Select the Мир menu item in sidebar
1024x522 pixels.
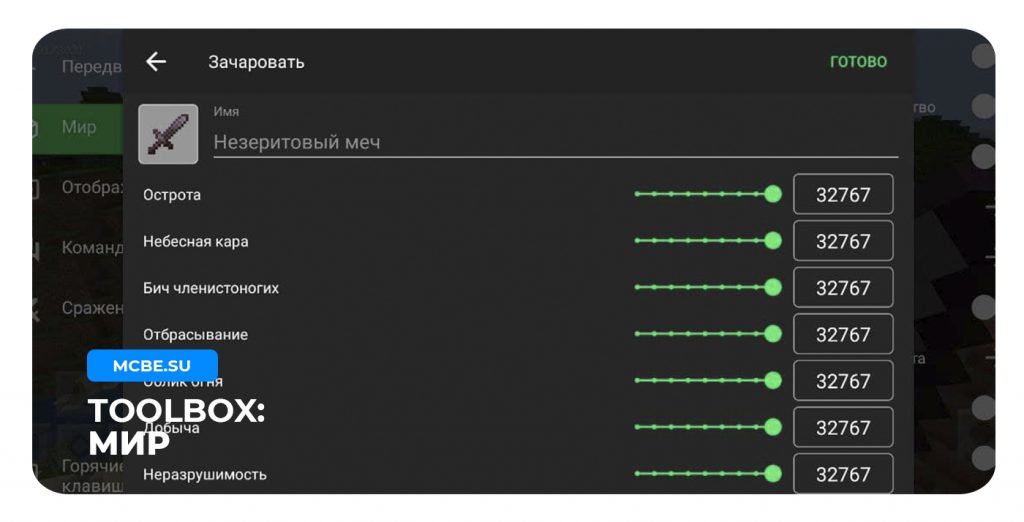(x=79, y=127)
